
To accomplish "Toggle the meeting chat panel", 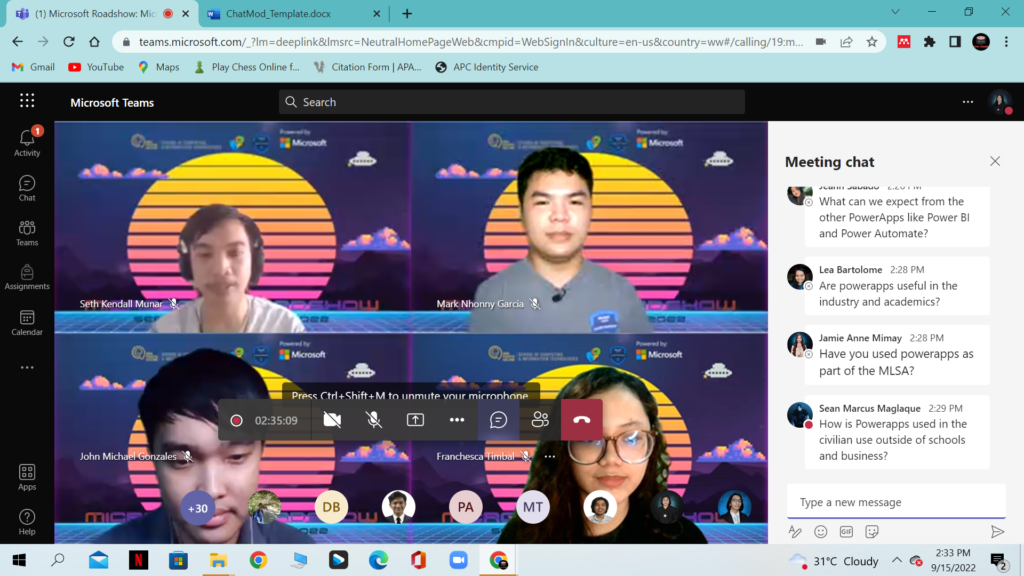I will pyautogui.click(x=498, y=420).
